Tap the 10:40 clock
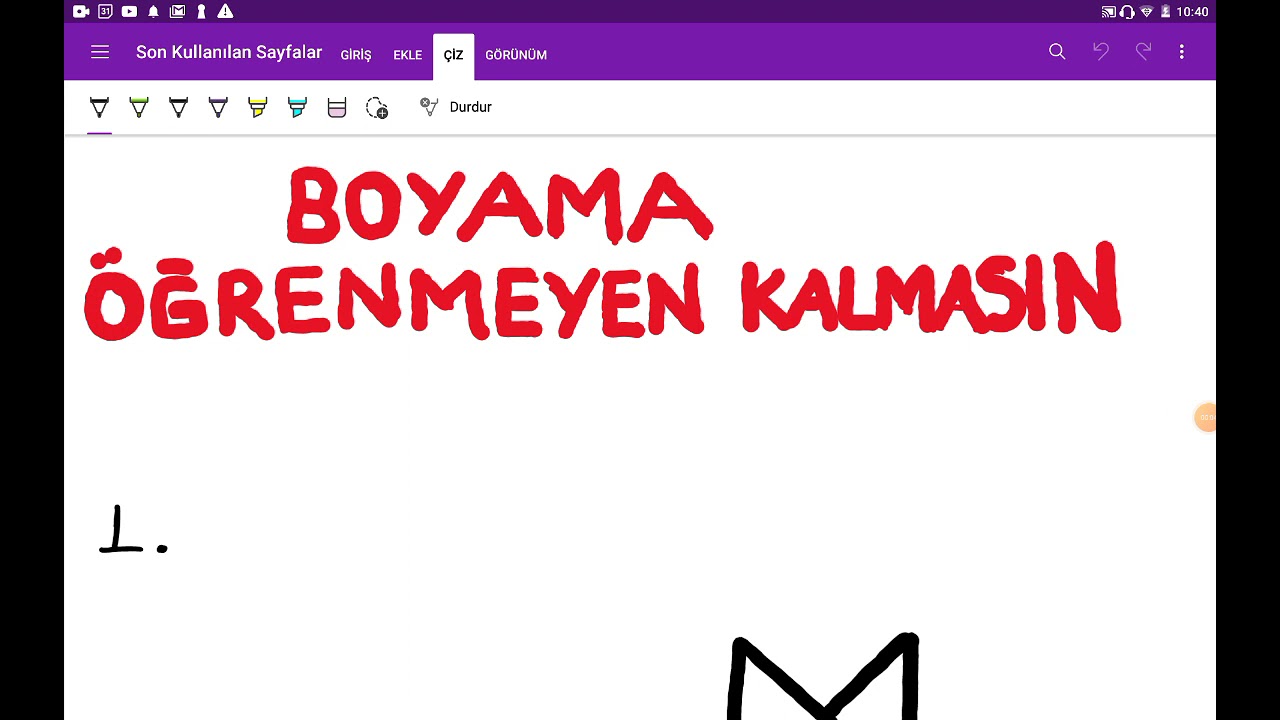The height and width of the screenshot is (720, 1280). point(1192,12)
